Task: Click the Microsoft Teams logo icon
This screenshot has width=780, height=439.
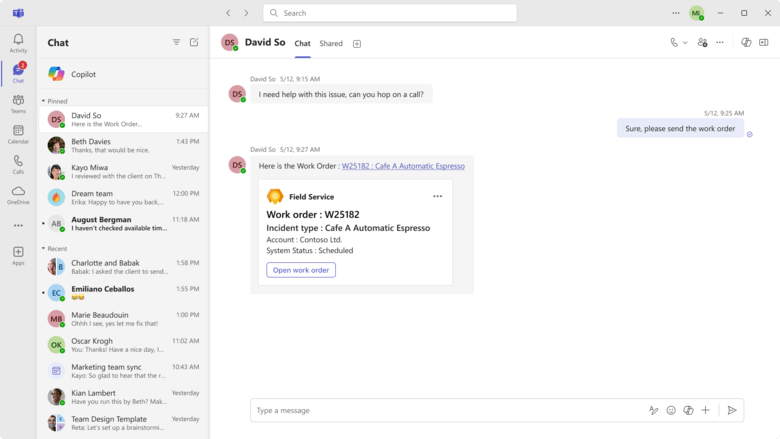Action: pyautogui.click(x=18, y=13)
